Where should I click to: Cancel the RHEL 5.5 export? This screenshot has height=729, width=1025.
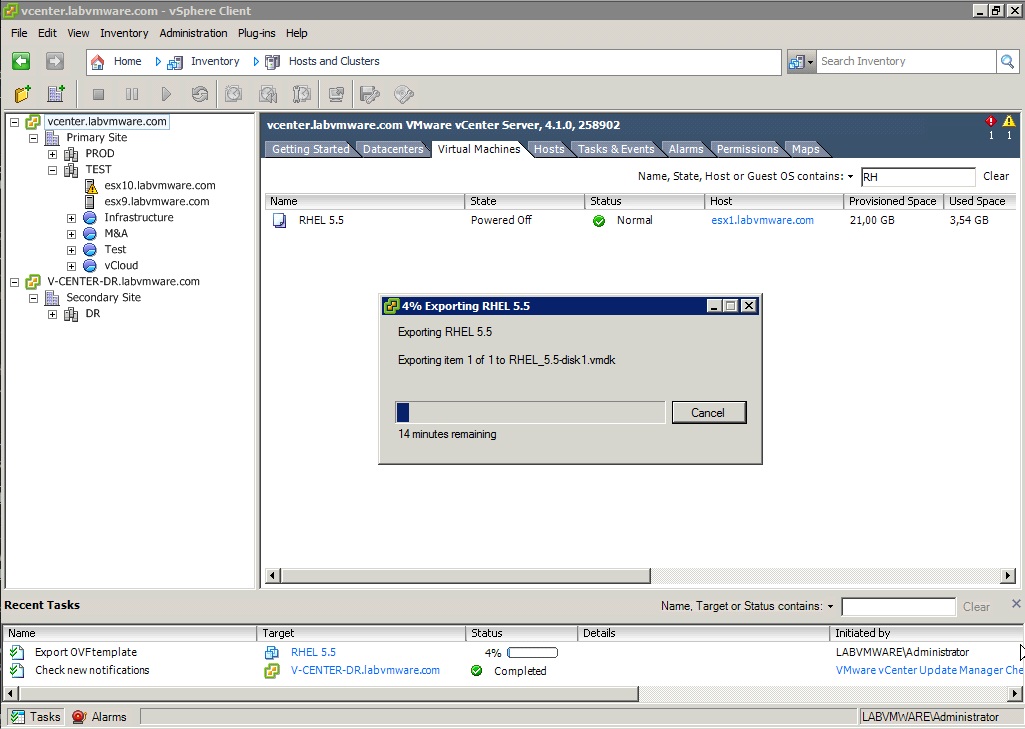709,413
